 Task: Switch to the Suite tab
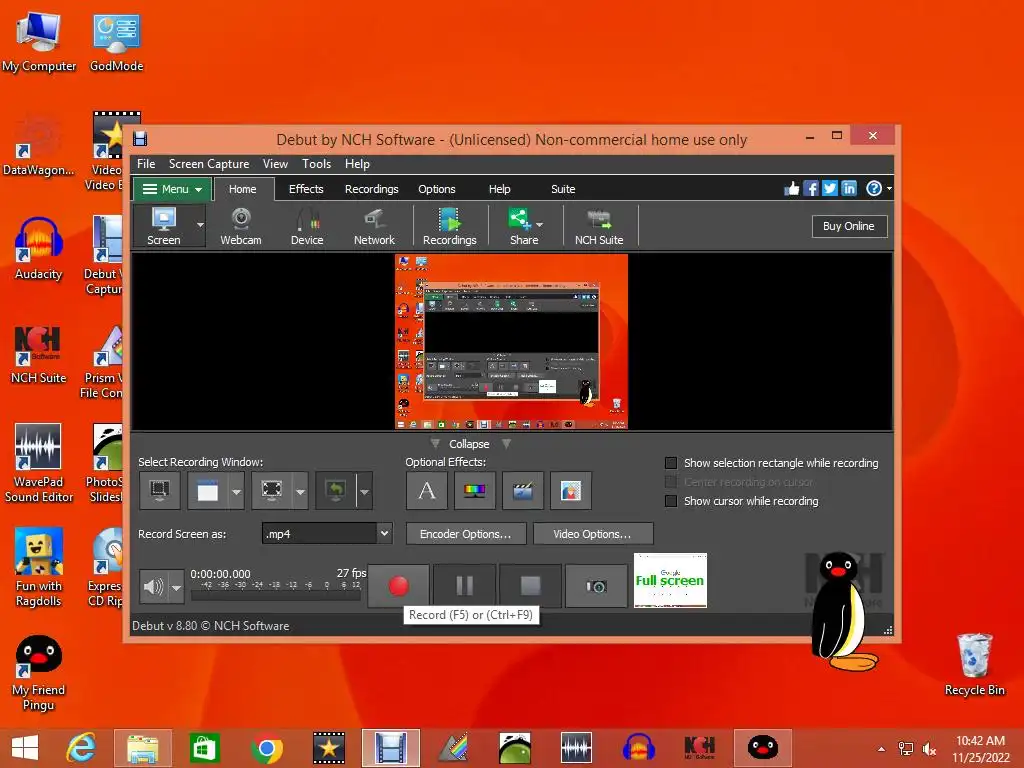pos(562,189)
